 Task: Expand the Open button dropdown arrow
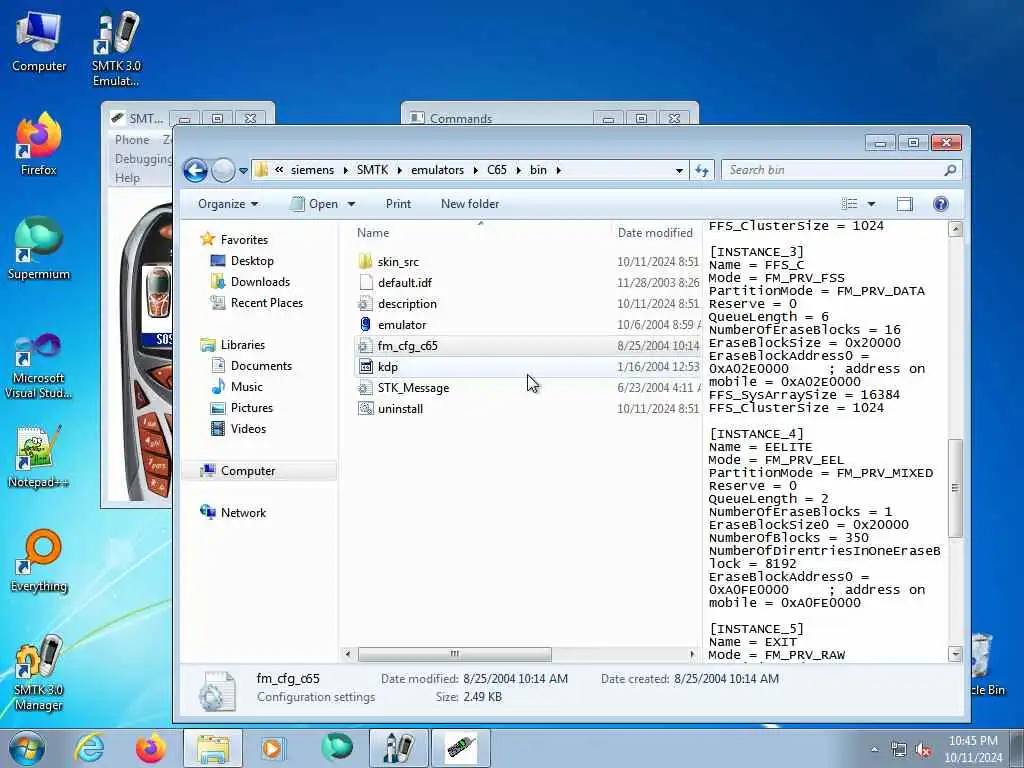point(351,204)
